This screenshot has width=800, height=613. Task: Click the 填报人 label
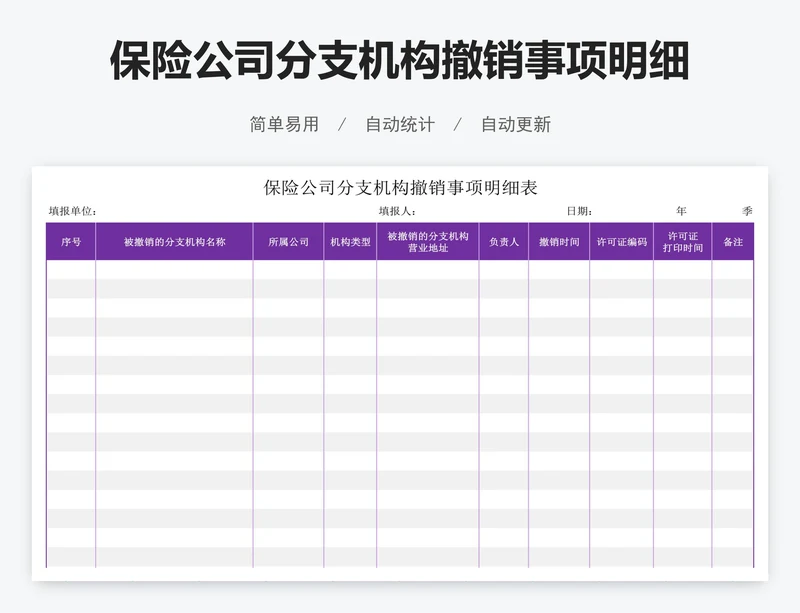point(397,211)
